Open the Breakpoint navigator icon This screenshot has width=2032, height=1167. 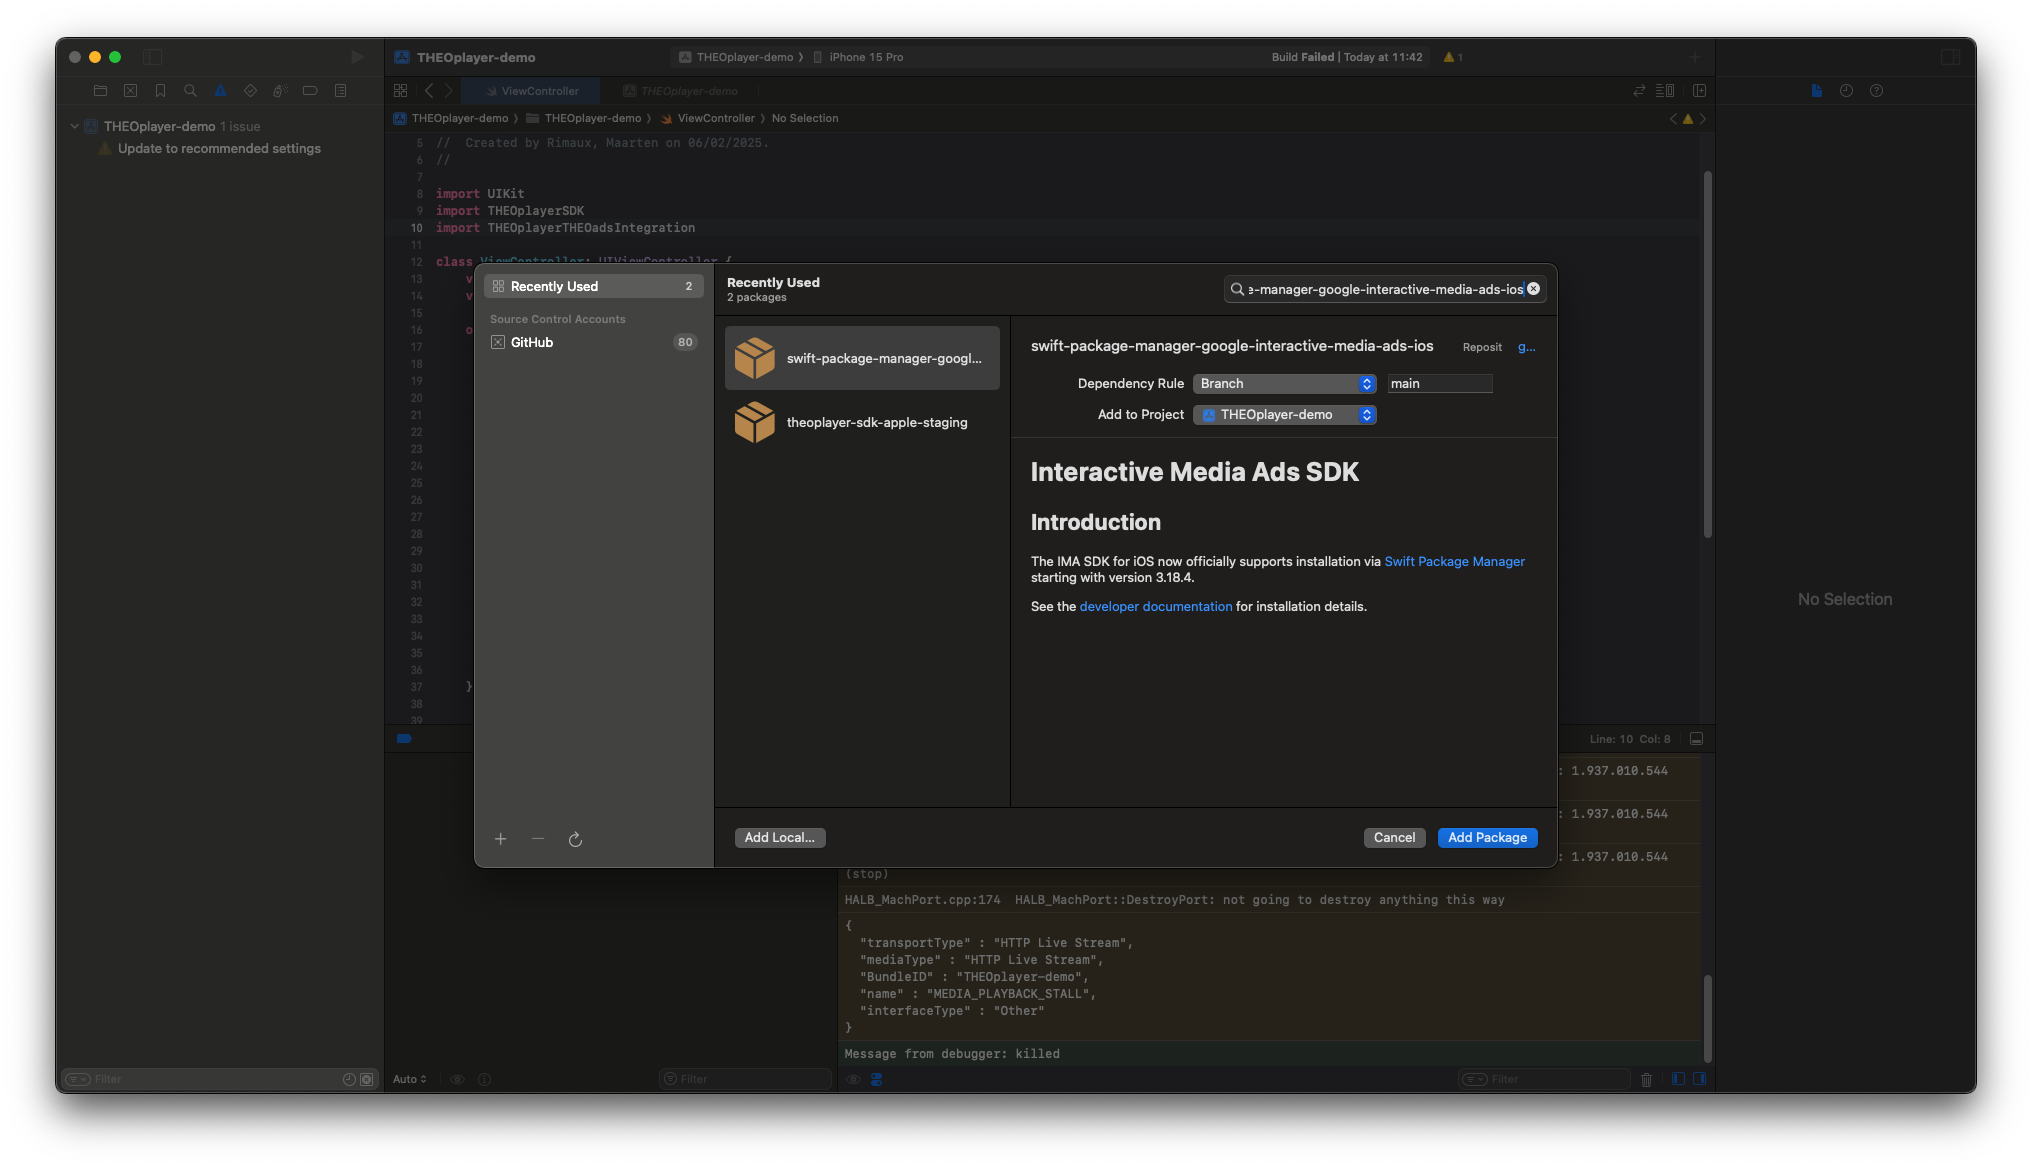click(x=310, y=90)
